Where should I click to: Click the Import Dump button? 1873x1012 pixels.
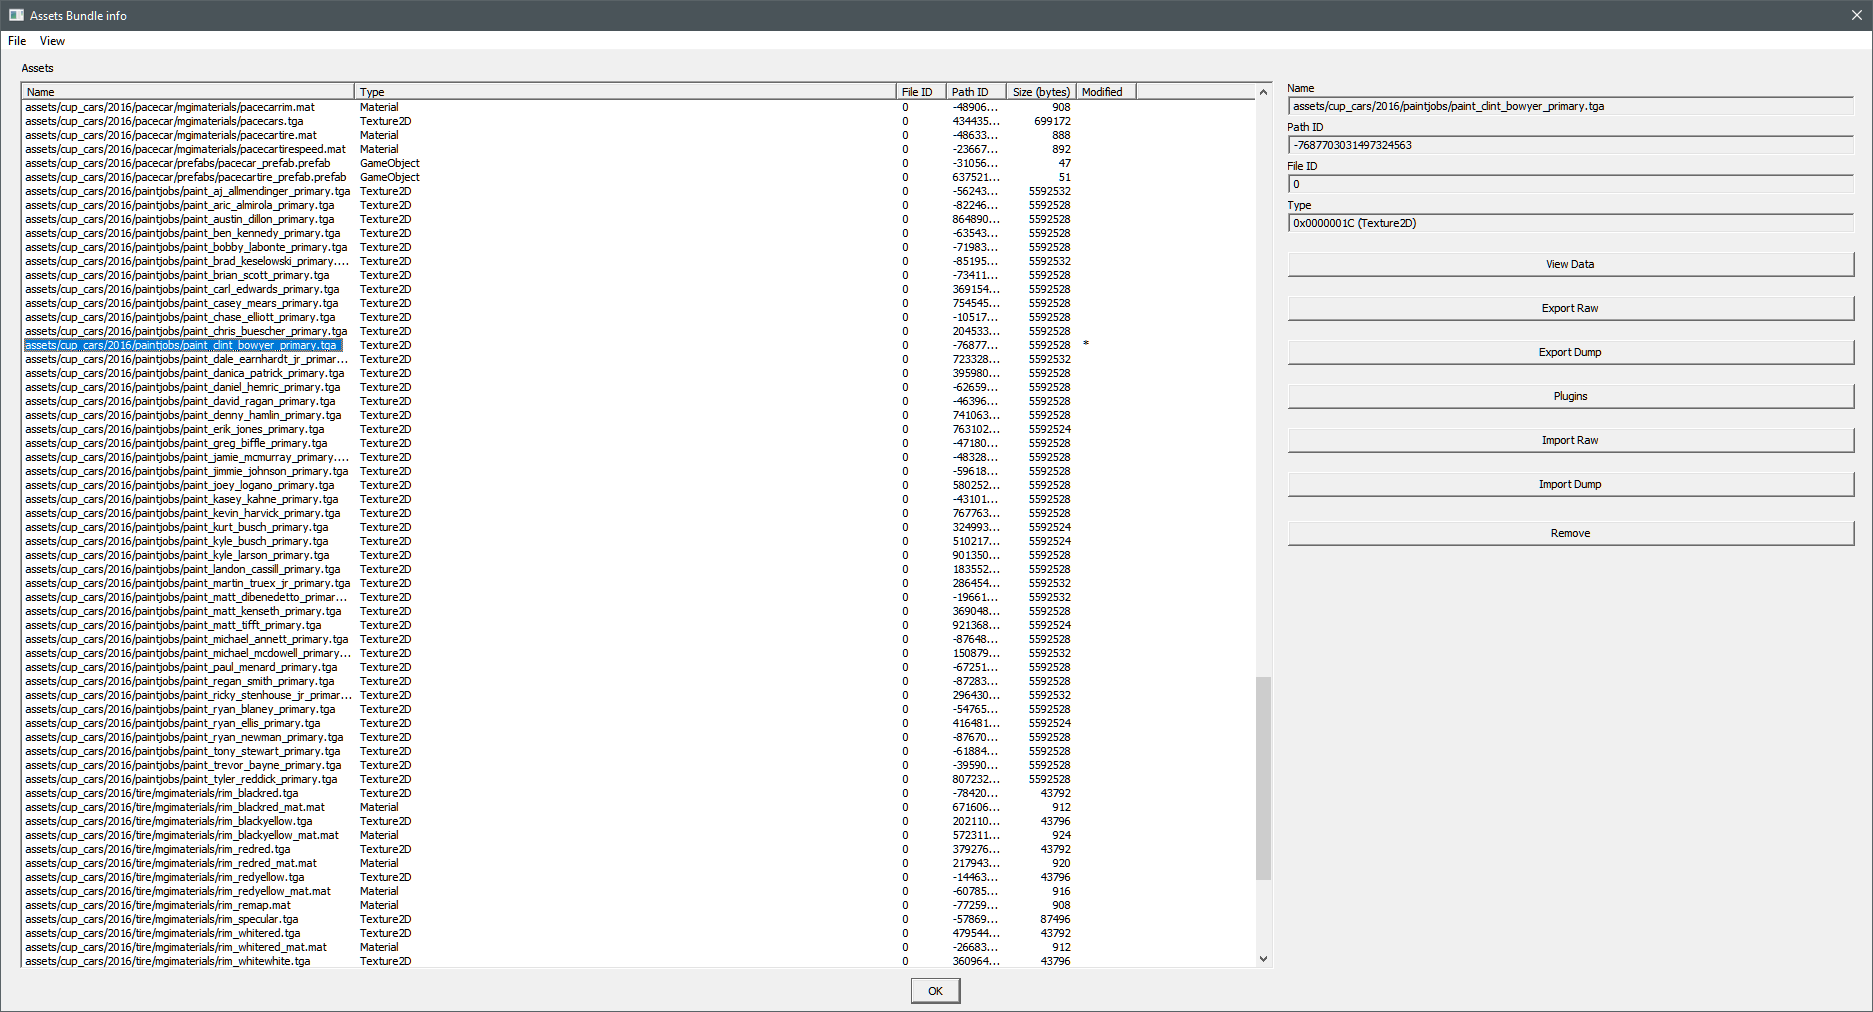(1570, 484)
